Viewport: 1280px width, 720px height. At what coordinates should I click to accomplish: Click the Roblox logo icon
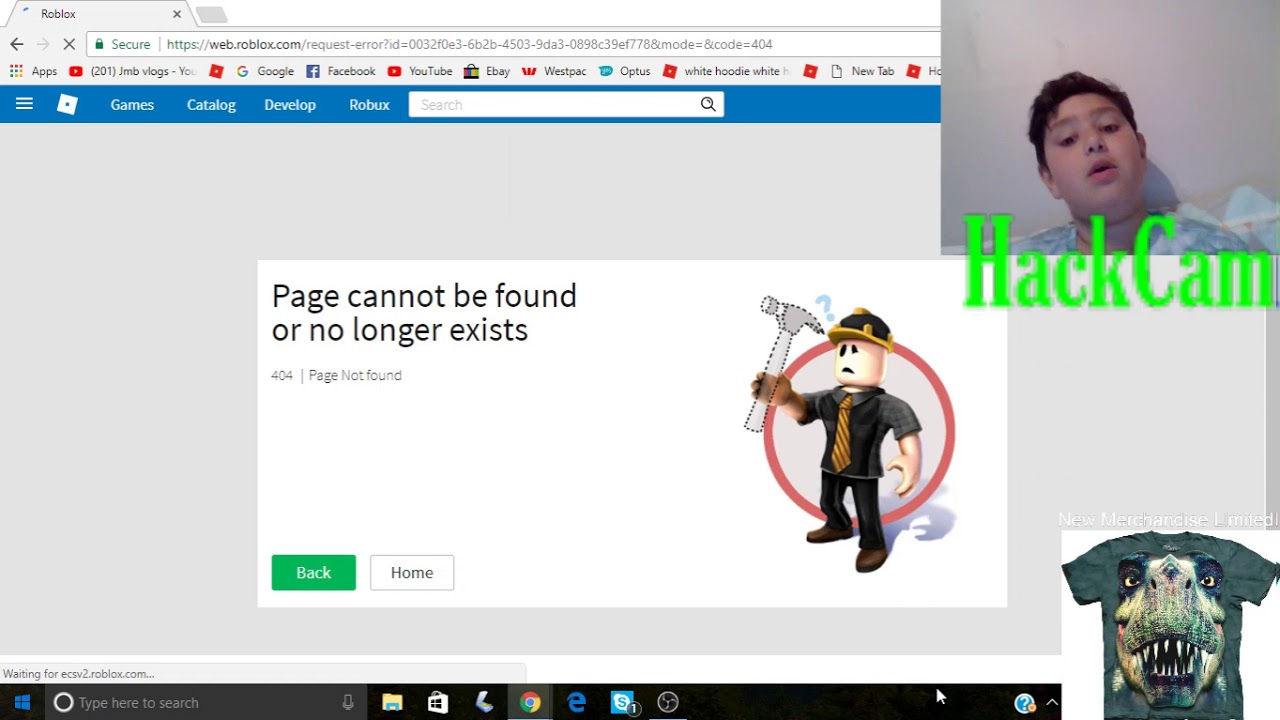(67, 104)
